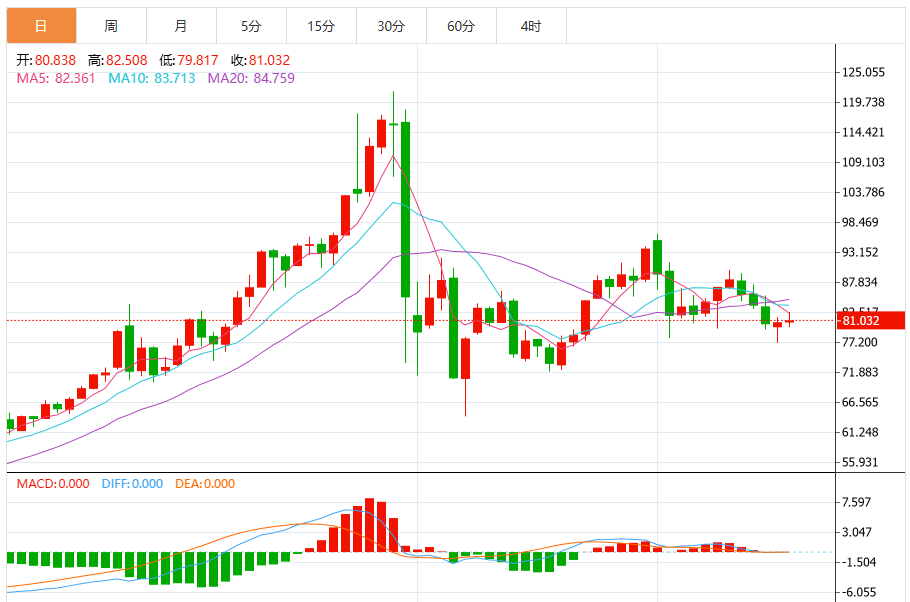The width and height of the screenshot is (910, 602).
Task: Click the 55.931 price axis label
Action: tap(860, 463)
